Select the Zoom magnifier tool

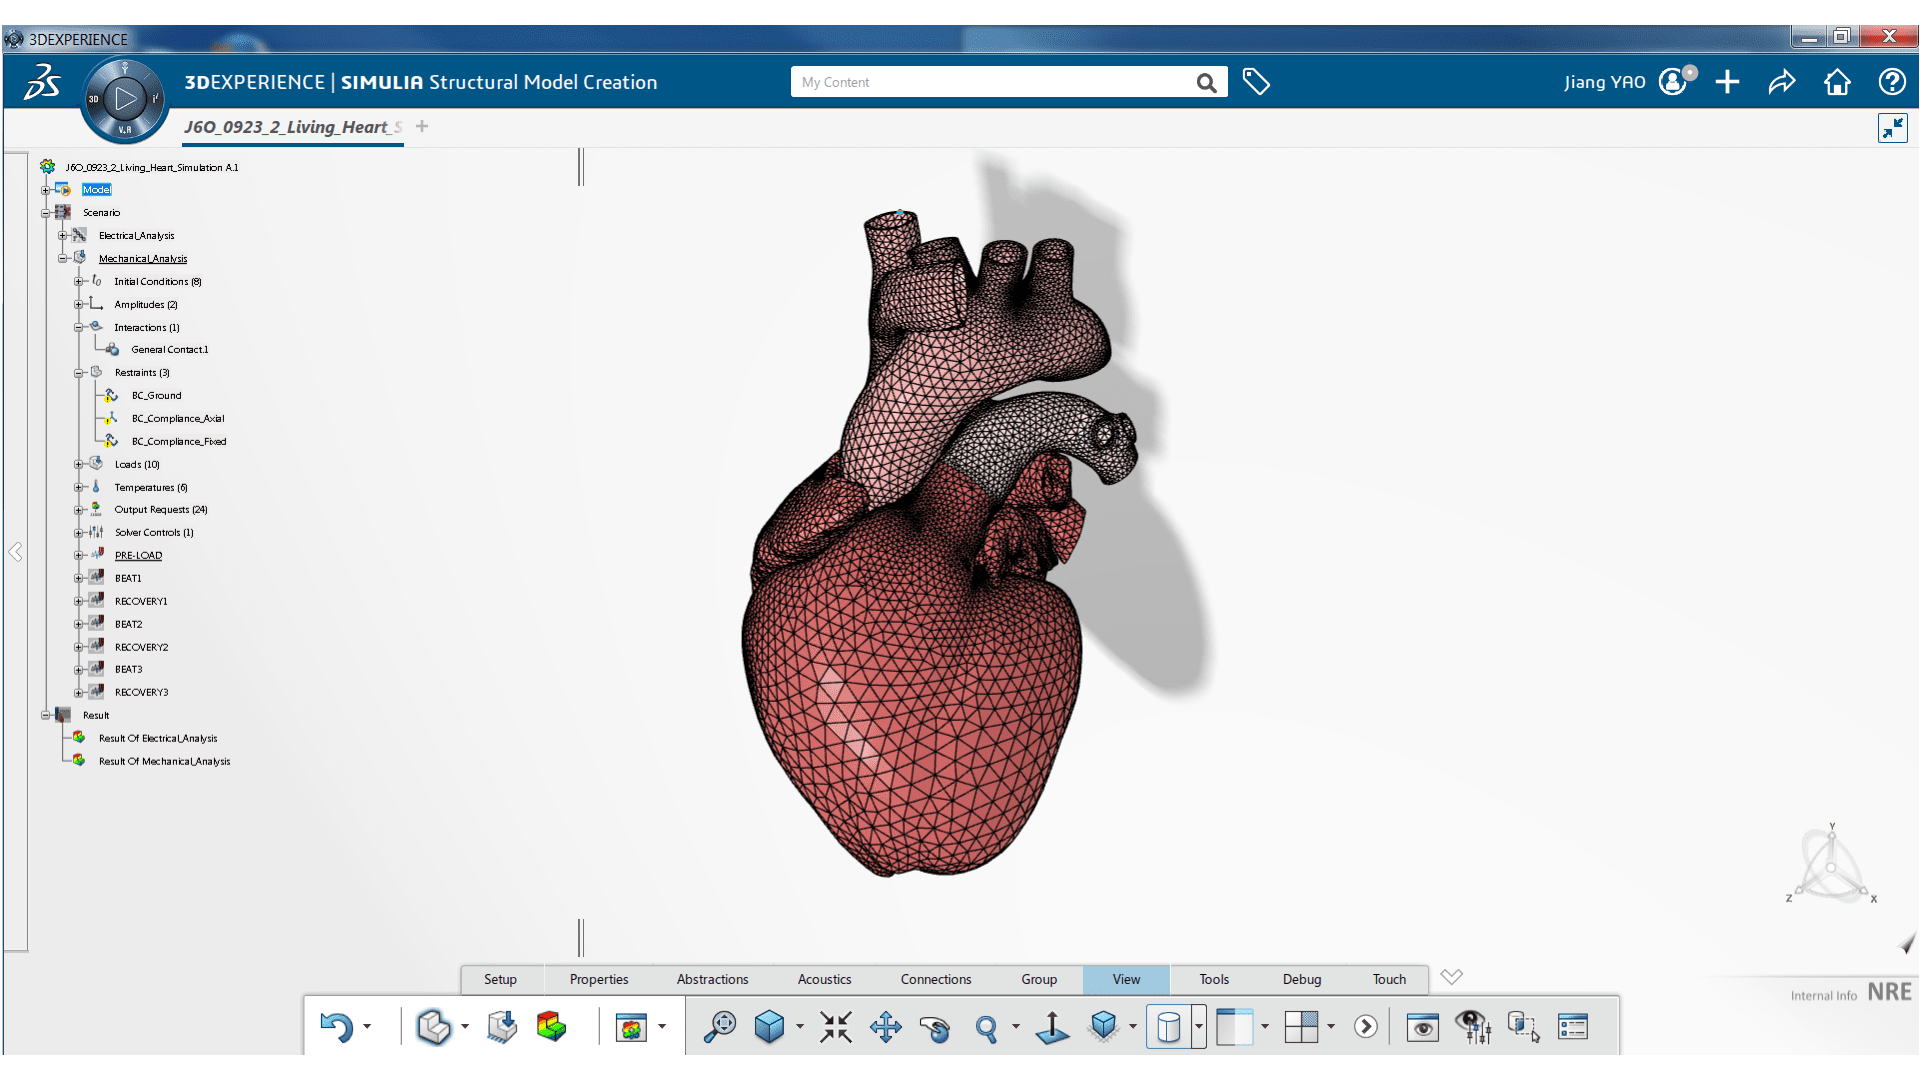pyautogui.click(x=986, y=1028)
